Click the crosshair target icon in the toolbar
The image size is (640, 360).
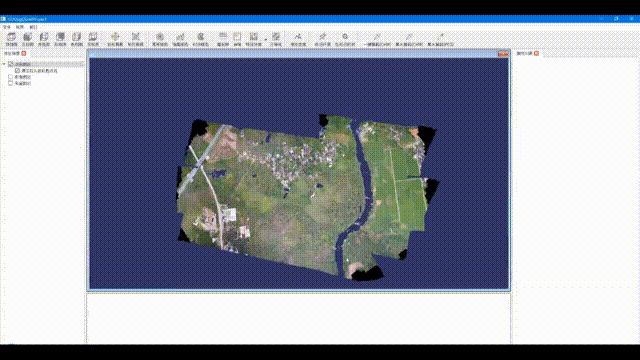(x=115, y=37)
